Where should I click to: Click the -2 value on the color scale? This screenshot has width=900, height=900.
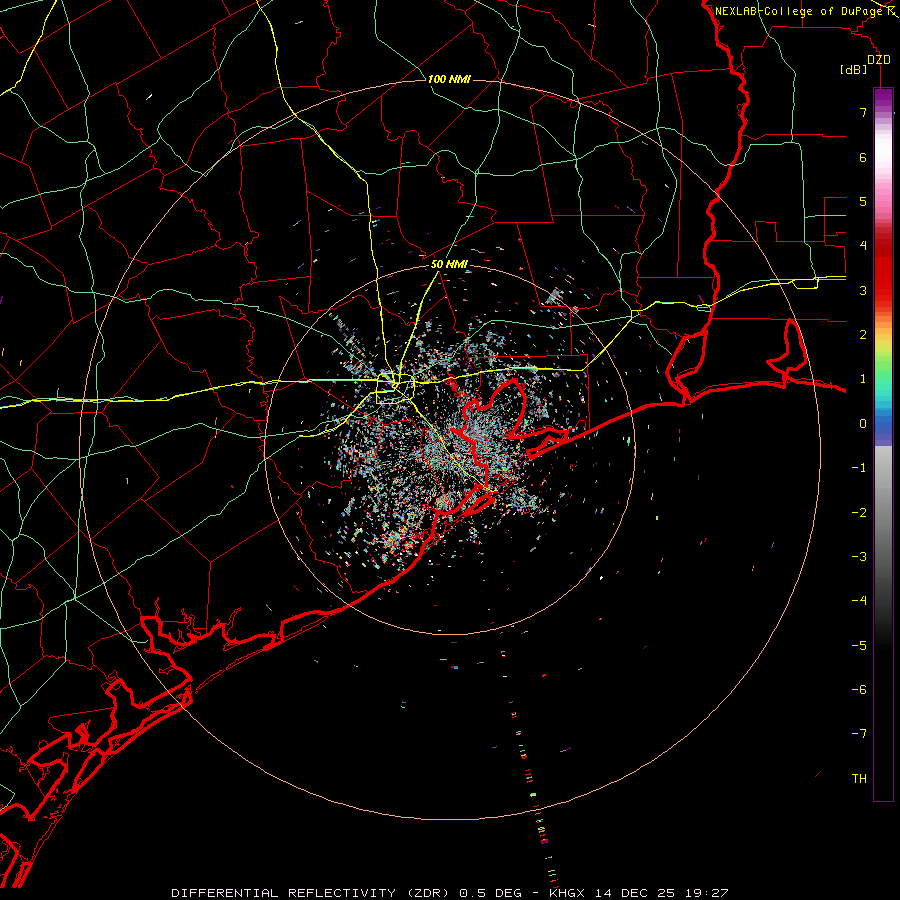pos(859,512)
